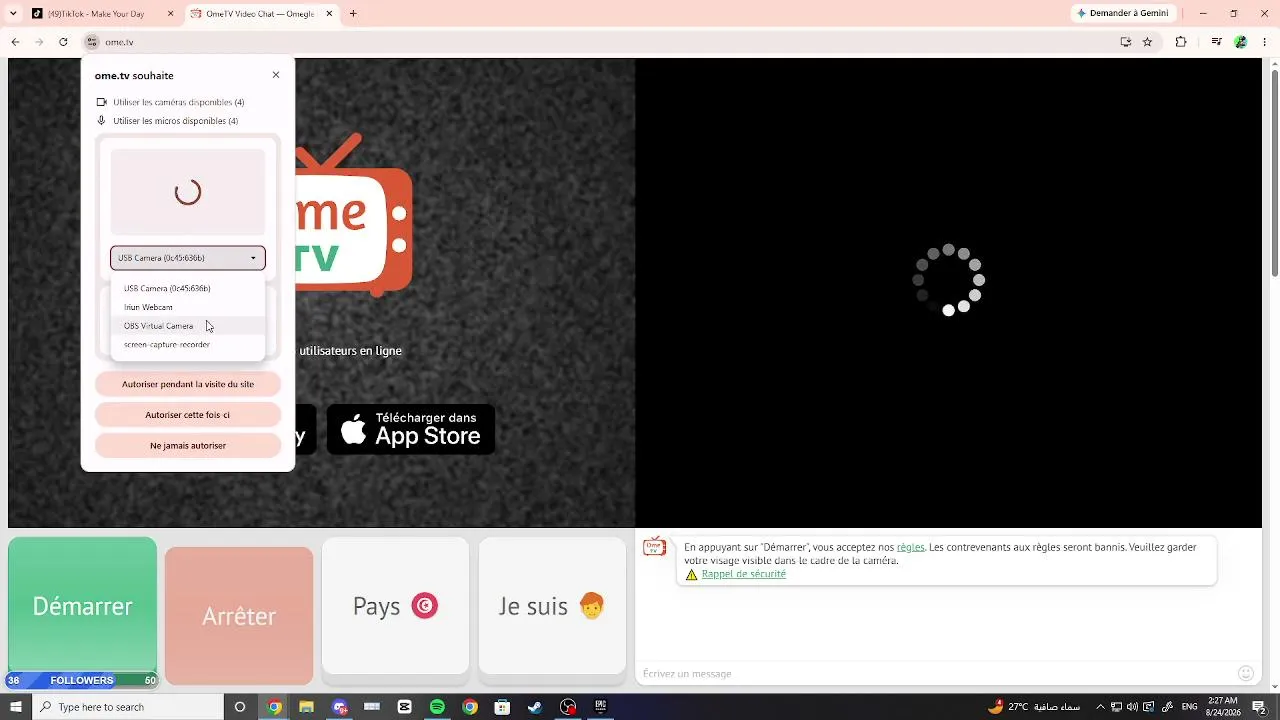Open the Chrome extensions puzzle icon
The image size is (1280, 720).
coord(1181,42)
